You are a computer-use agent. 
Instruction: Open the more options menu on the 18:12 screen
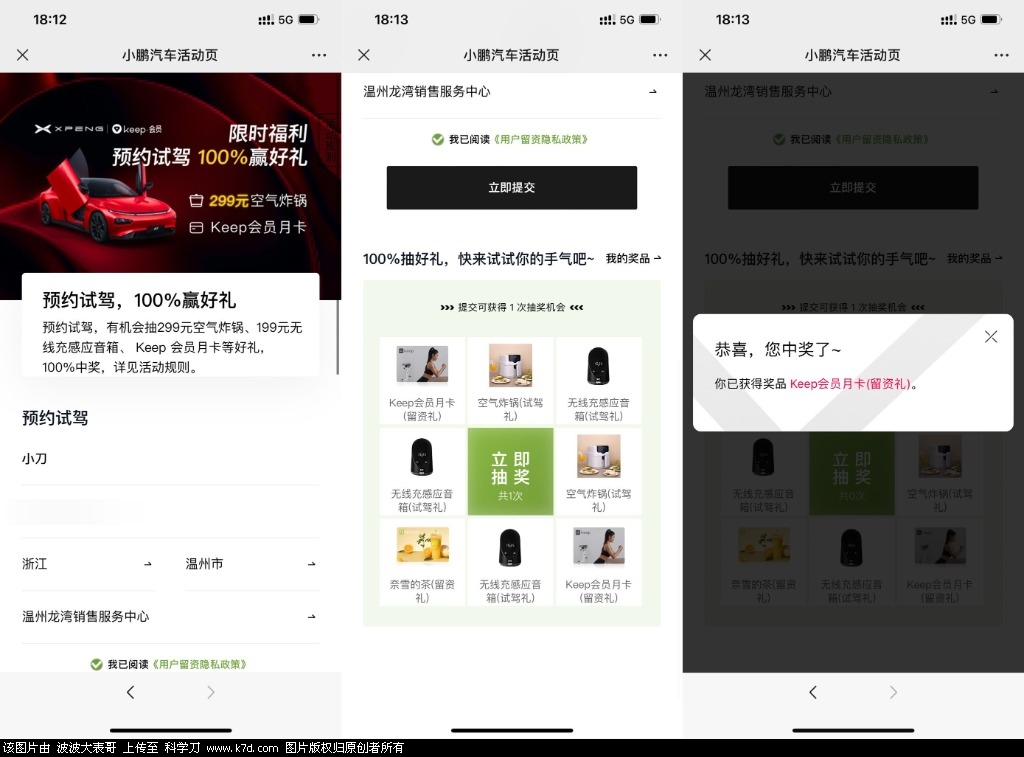(x=318, y=55)
